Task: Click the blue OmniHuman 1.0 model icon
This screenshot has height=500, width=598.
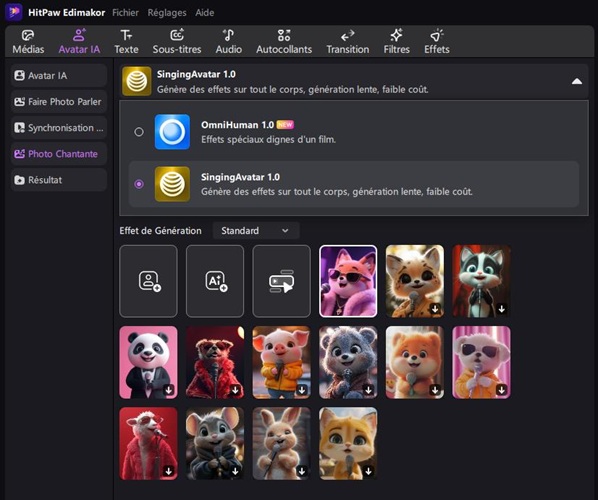Action: click(172, 132)
